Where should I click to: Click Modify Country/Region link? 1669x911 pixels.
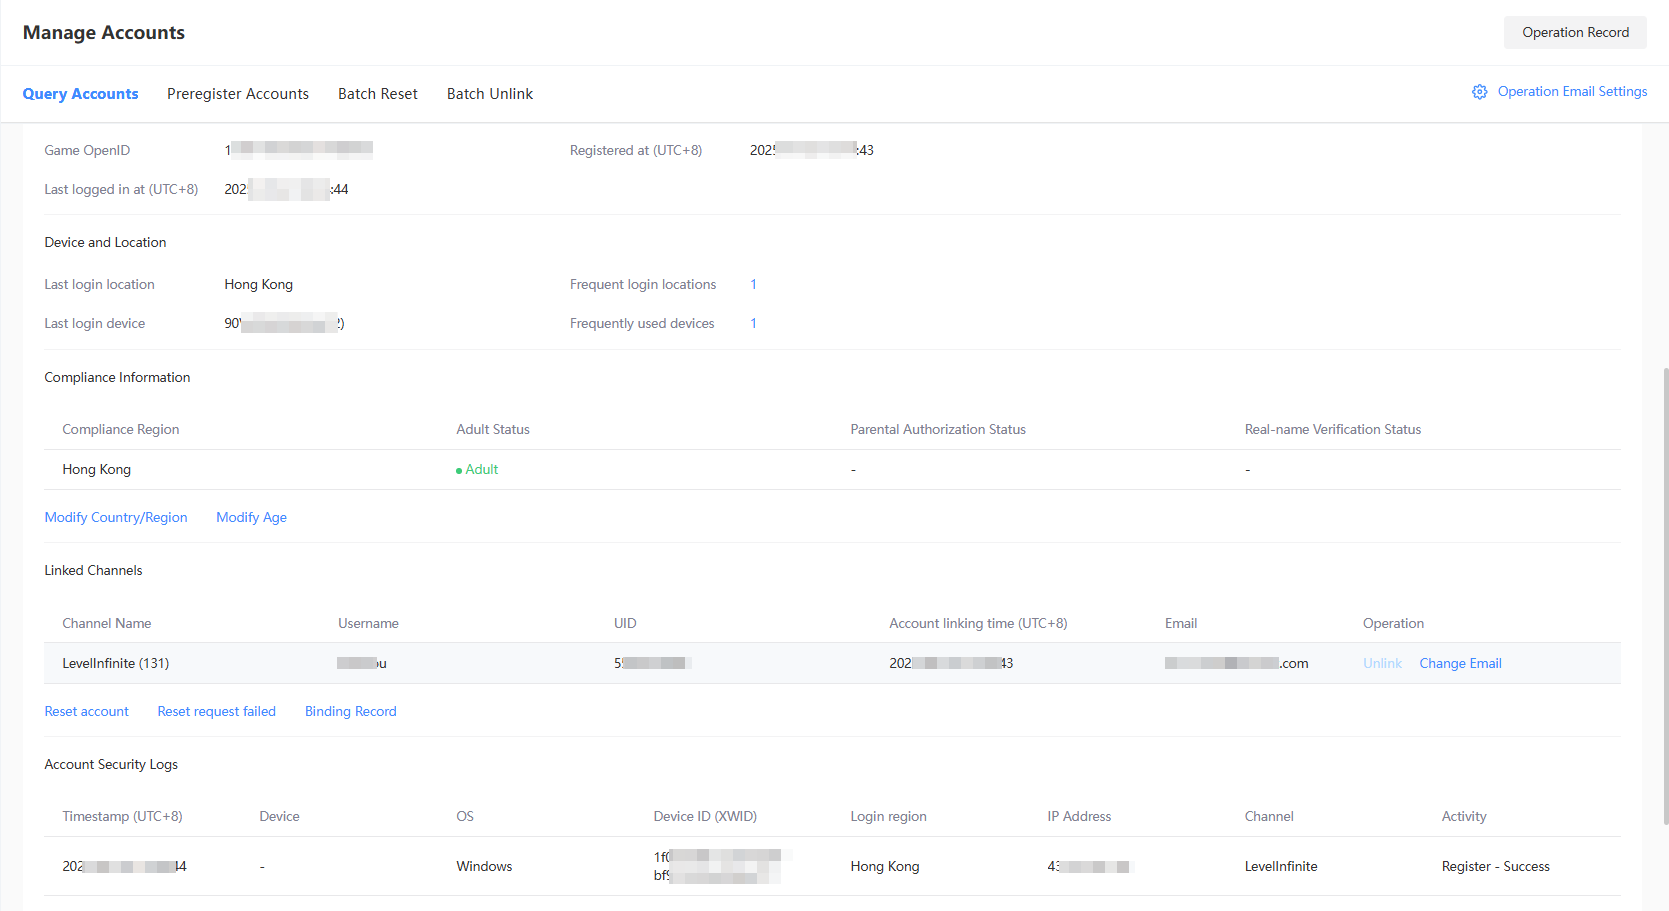pyautogui.click(x=116, y=517)
